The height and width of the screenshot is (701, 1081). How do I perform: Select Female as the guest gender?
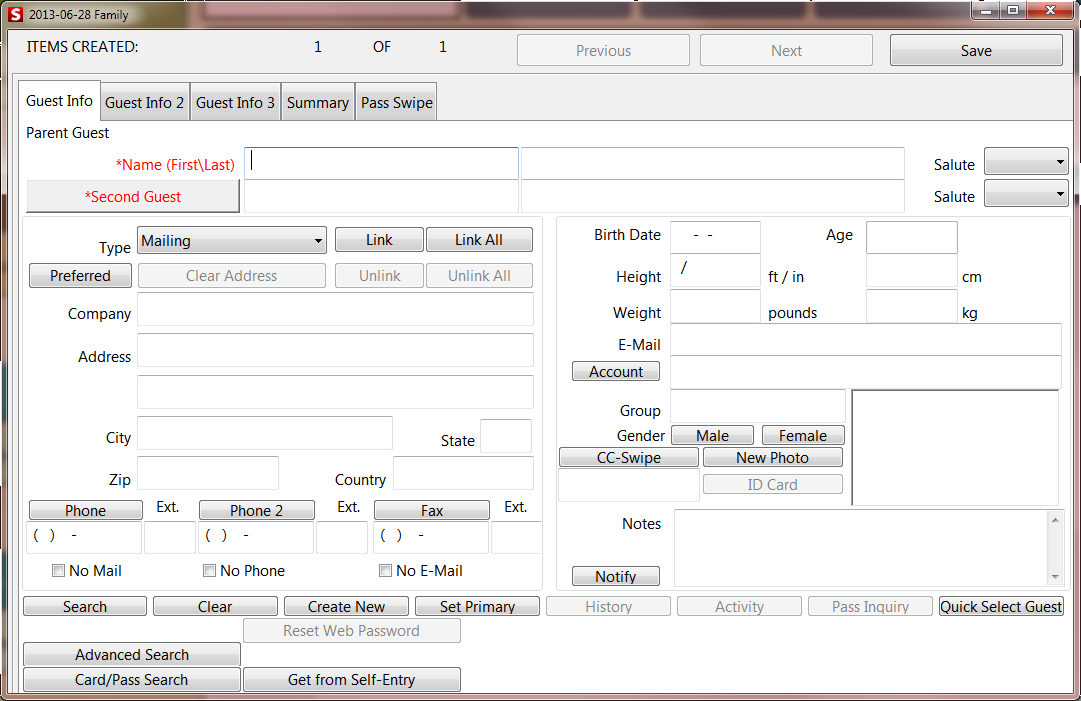coord(803,435)
